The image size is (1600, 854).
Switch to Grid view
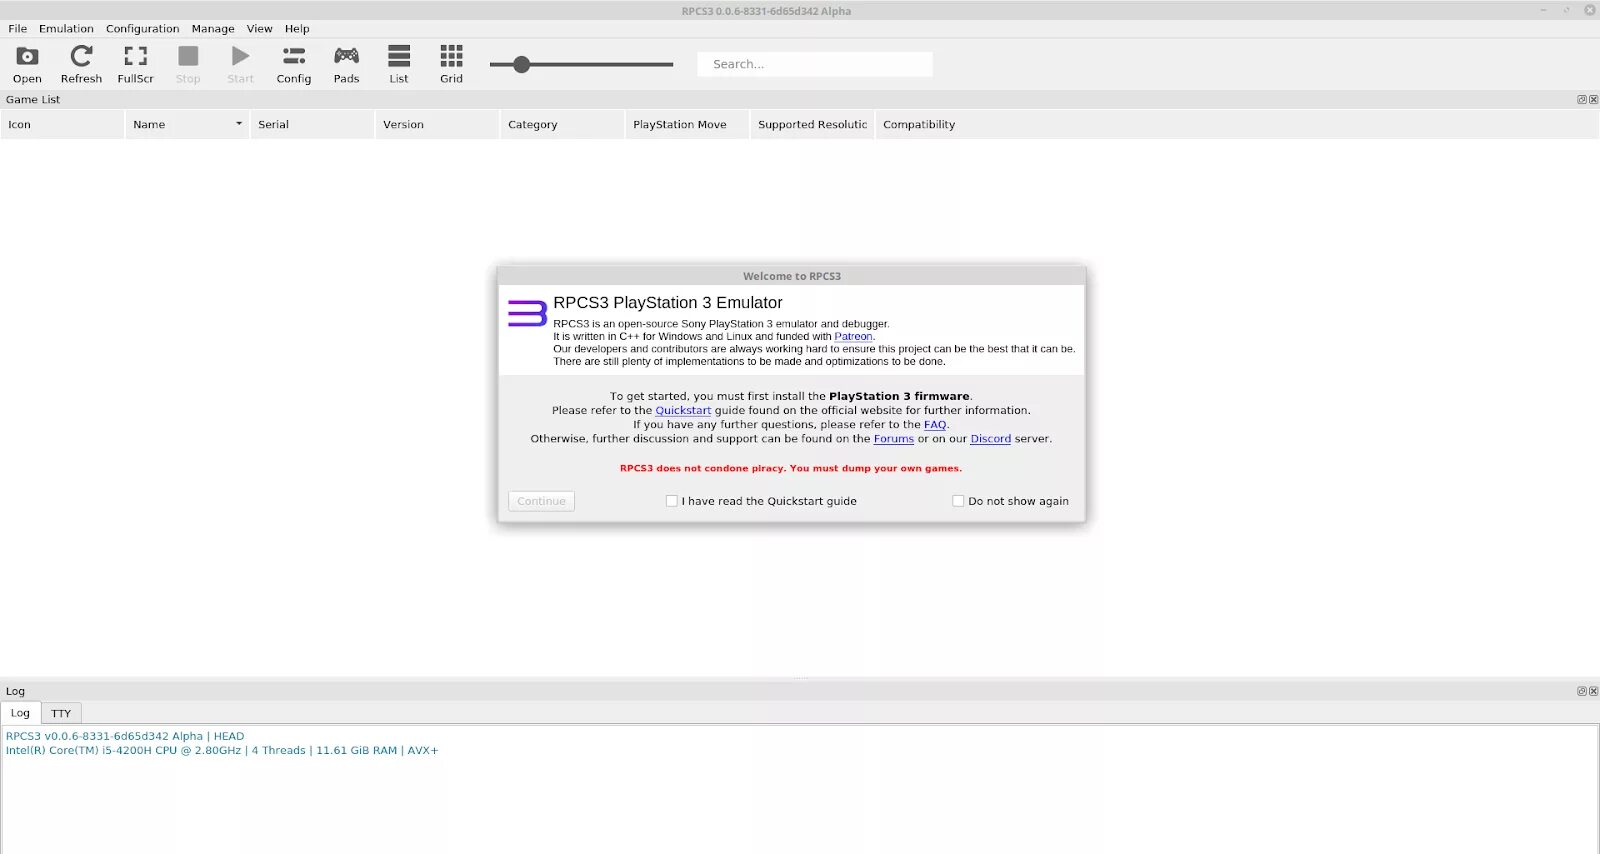pos(451,64)
